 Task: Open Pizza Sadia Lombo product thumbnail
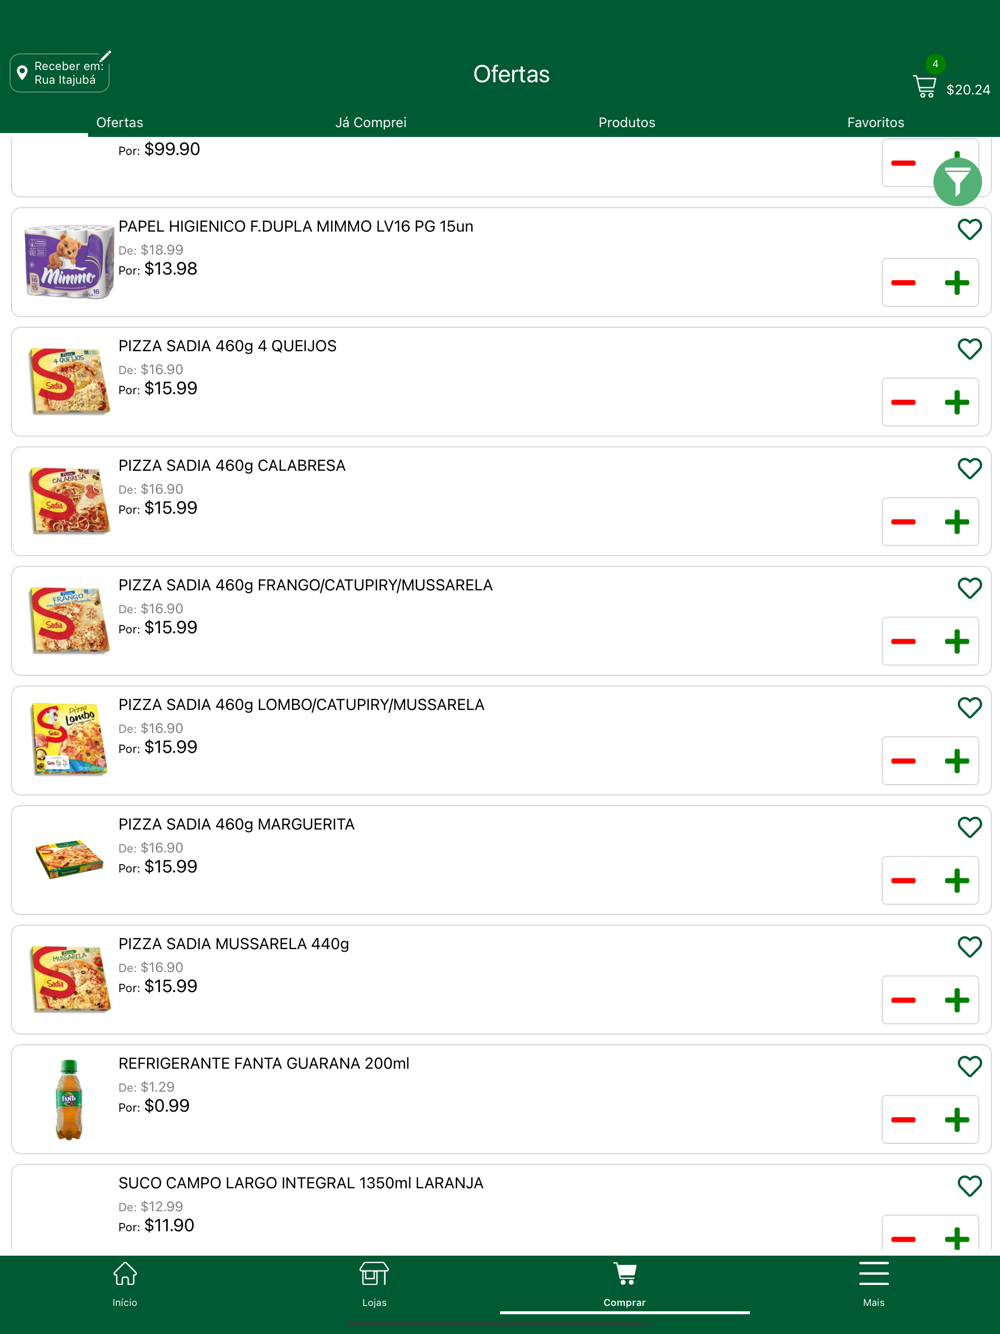tap(69, 740)
